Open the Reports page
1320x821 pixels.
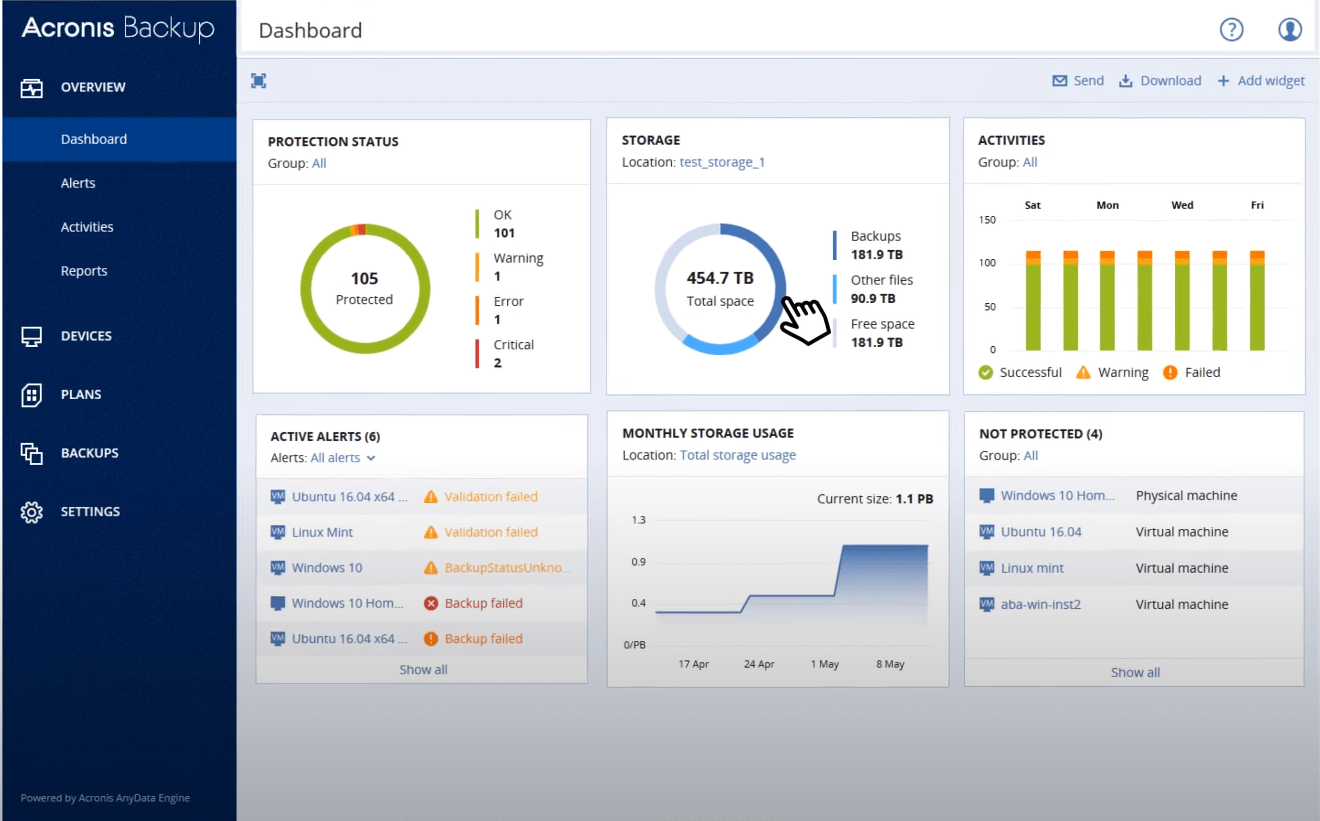click(x=83, y=270)
